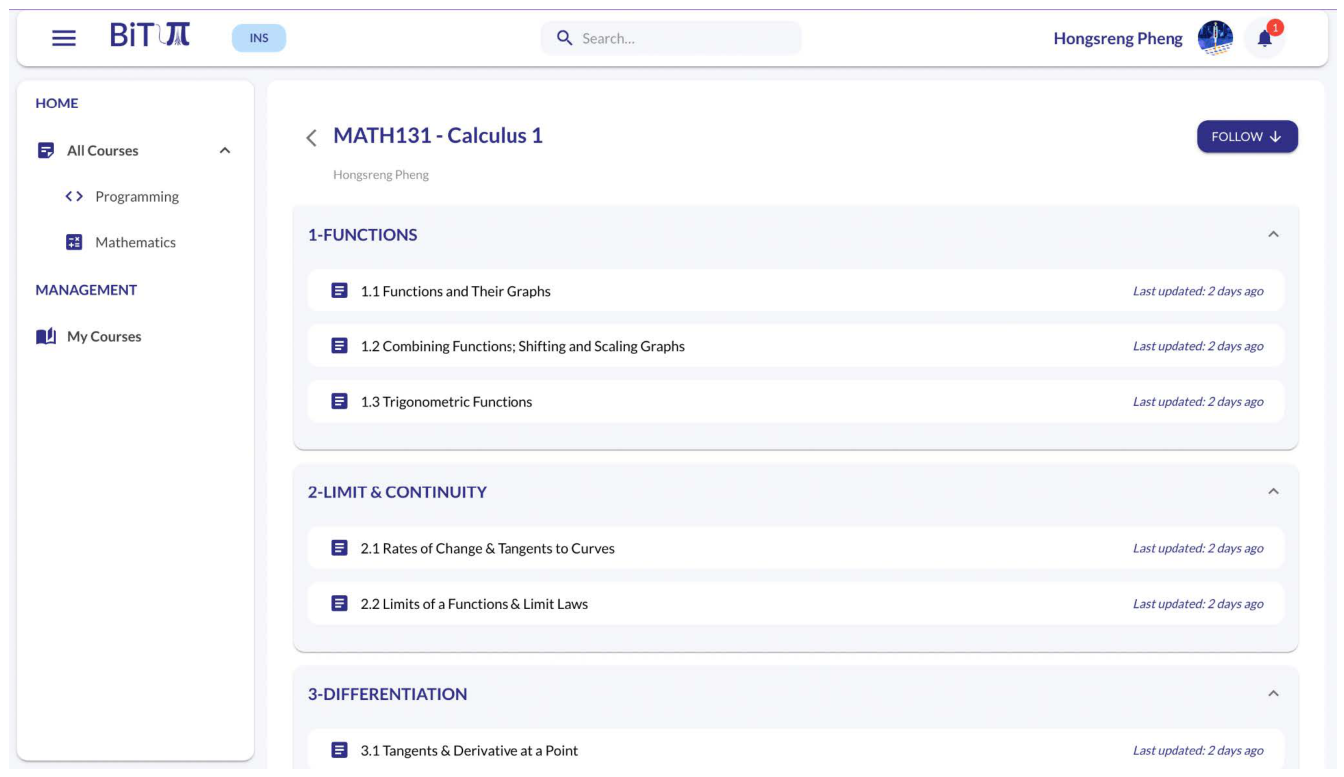Click the user avatar picture
Image resolution: width=1344 pixels, height=777 pixels.
pos(1215,38)
